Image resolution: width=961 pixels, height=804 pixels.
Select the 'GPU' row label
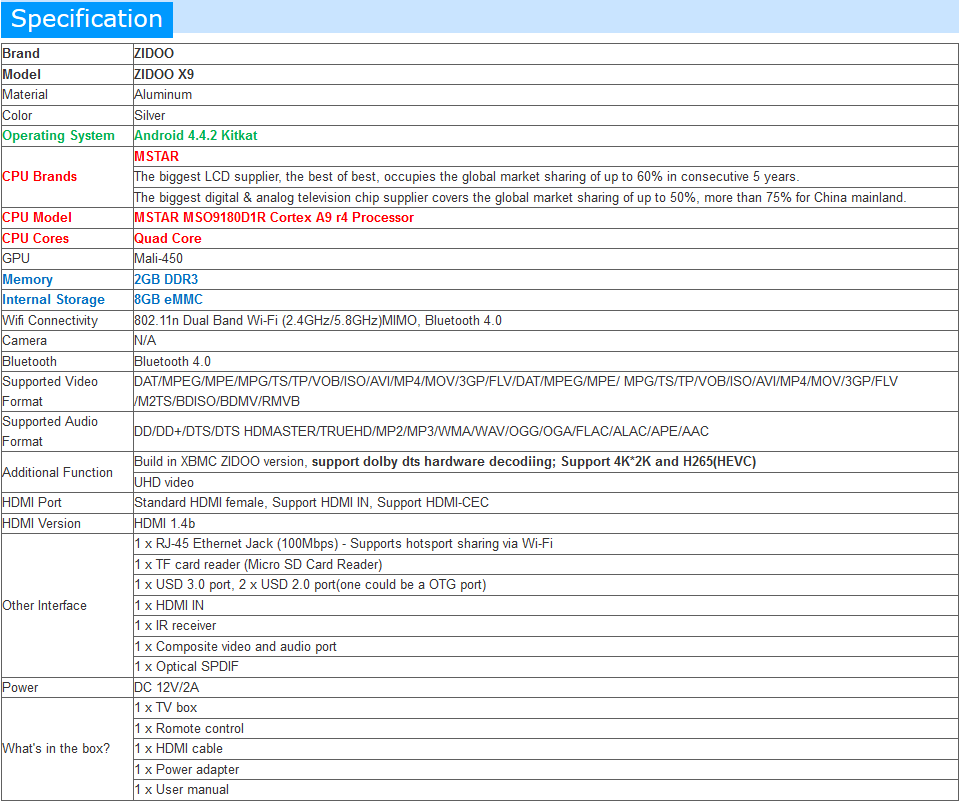tap(16, 259)
